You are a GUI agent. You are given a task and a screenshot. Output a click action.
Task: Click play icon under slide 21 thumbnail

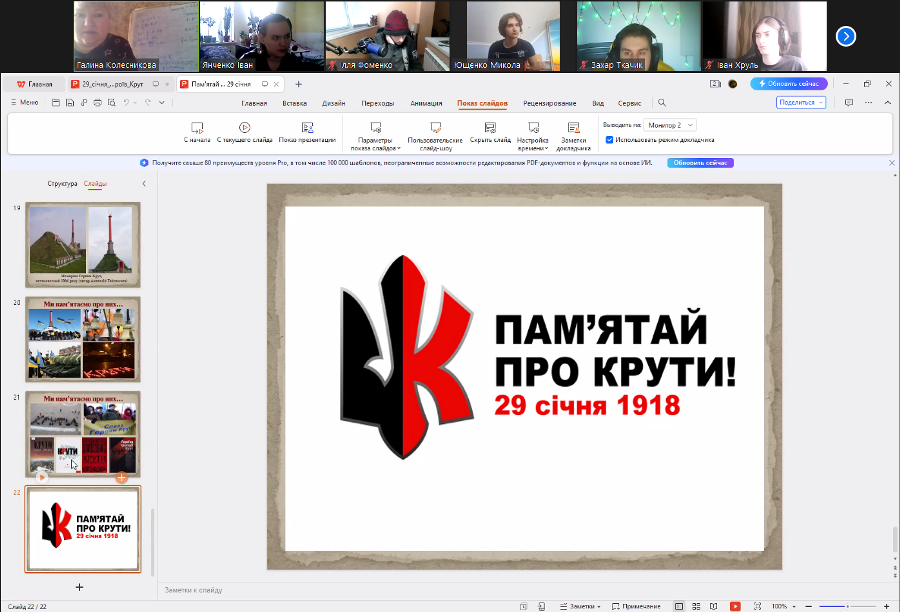42,477
